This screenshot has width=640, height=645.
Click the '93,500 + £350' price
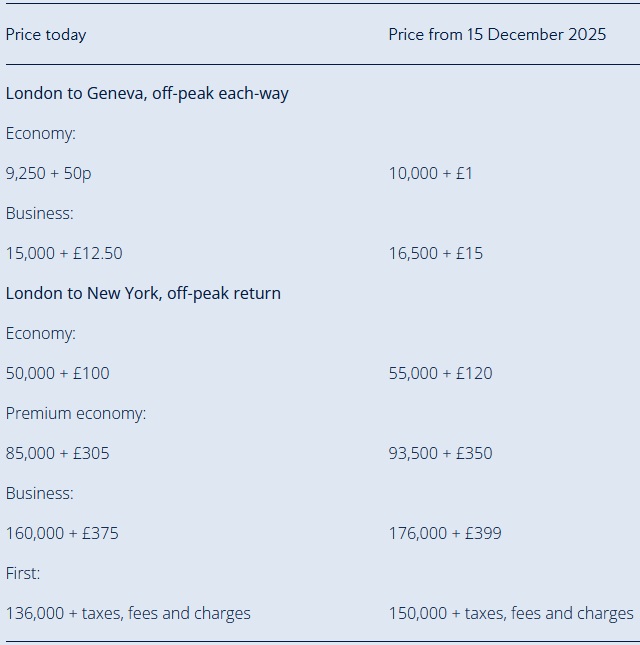click(441, 453)
